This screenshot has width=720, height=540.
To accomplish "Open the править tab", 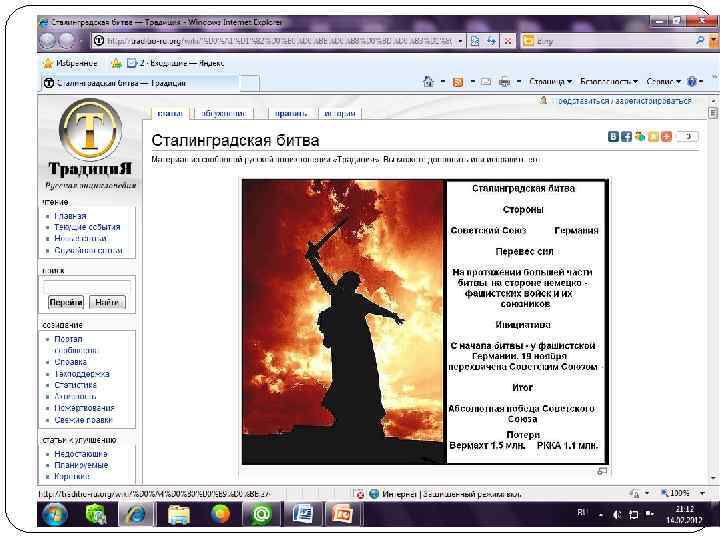I will tap(291, 113).
